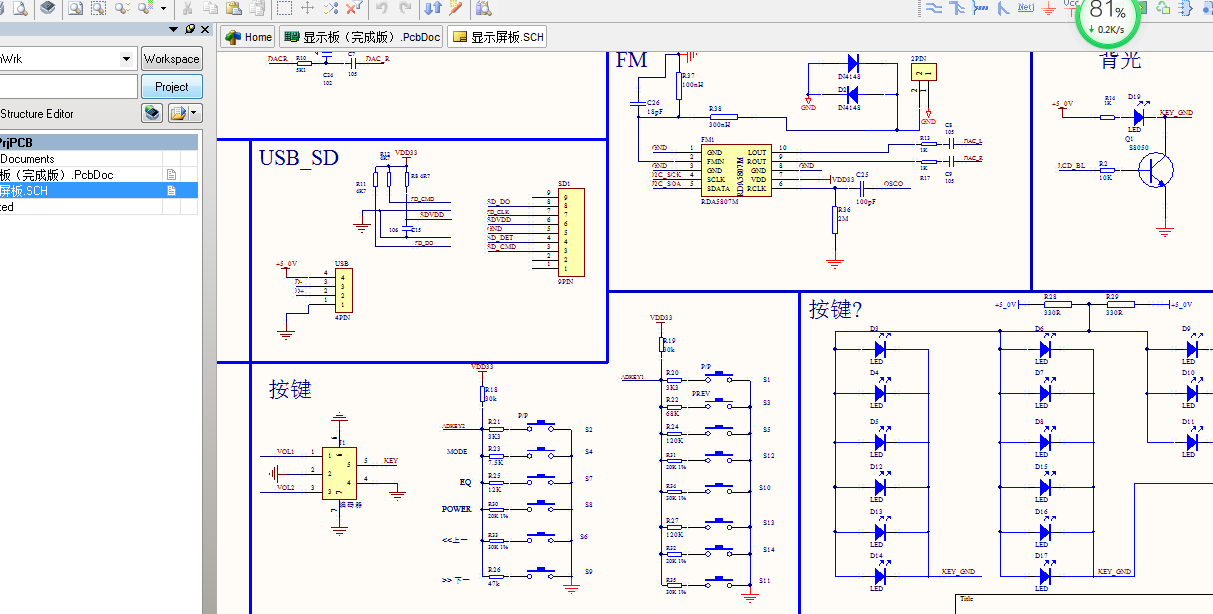Expand the project options dropdown arrow

pyautogui.click(x=194, y=114)
